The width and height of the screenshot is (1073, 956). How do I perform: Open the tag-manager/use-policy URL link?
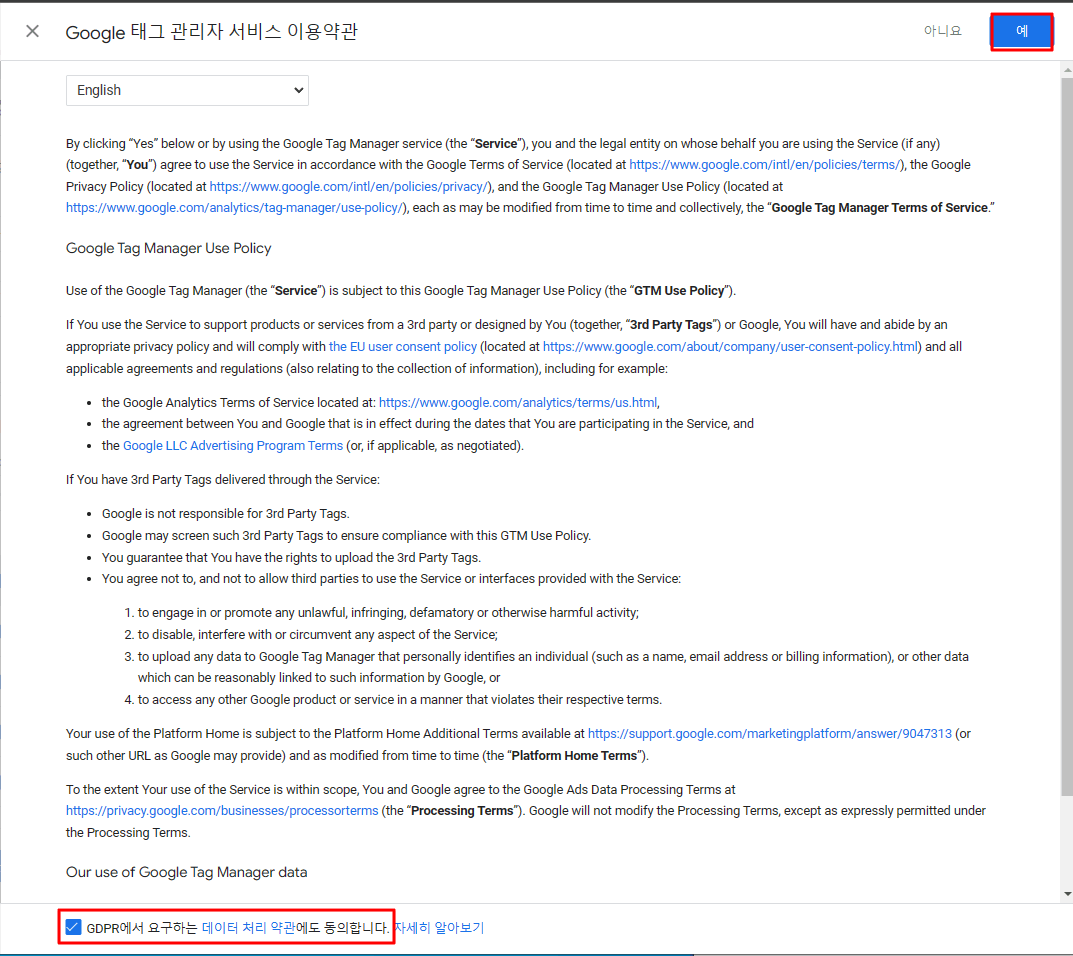[x=235, y=208]
